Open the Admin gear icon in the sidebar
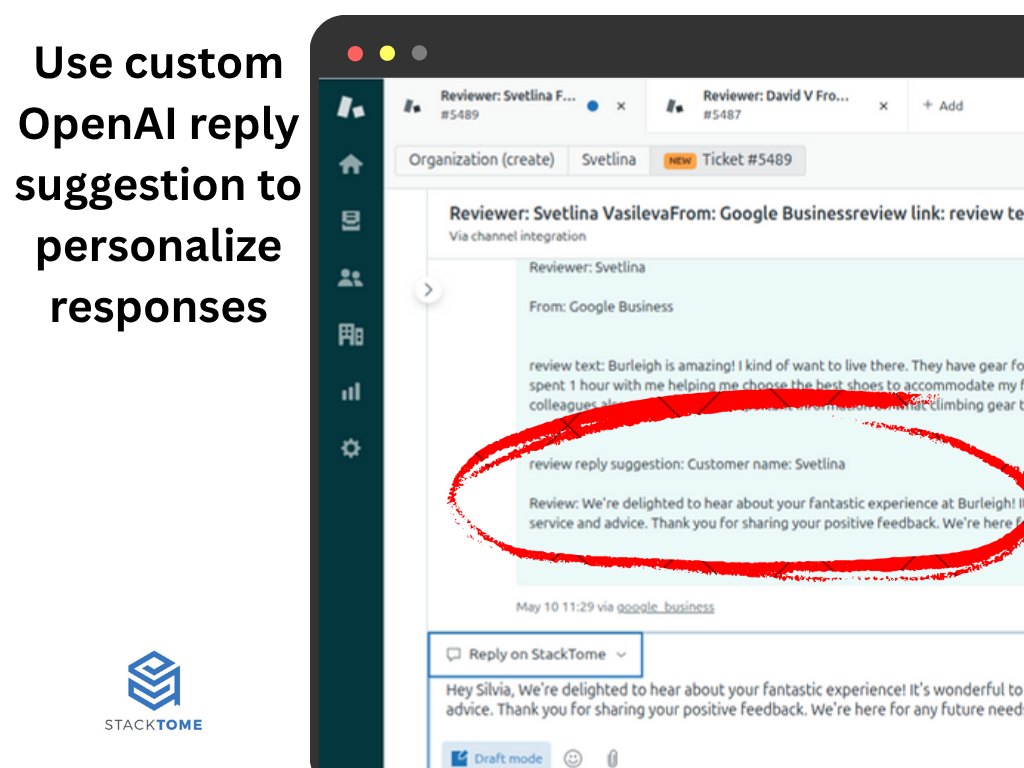 [351, 448]
